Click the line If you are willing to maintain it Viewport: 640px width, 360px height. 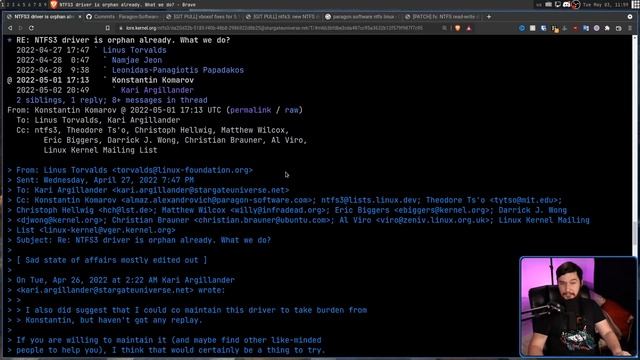click(169, 340)
